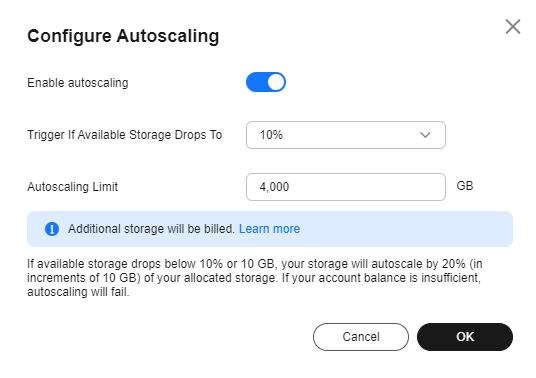536x378 pixels.
Task: Click the blue info circle icon
Action: click(52, 229)
